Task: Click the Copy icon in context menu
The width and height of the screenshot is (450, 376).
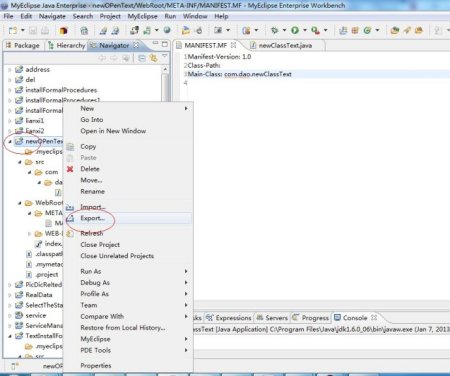Action: 70,147
